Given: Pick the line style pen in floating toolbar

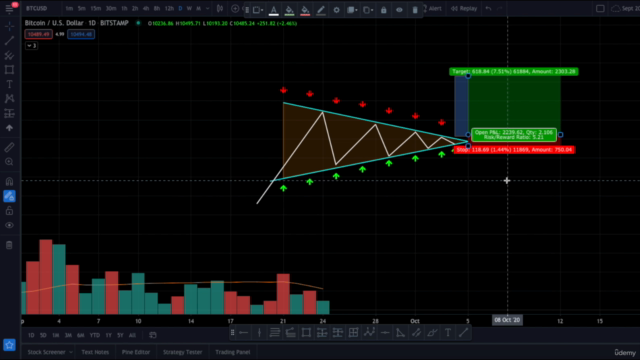Looking at the screenshot, I should pyautogui.click(x=321, y=10).
